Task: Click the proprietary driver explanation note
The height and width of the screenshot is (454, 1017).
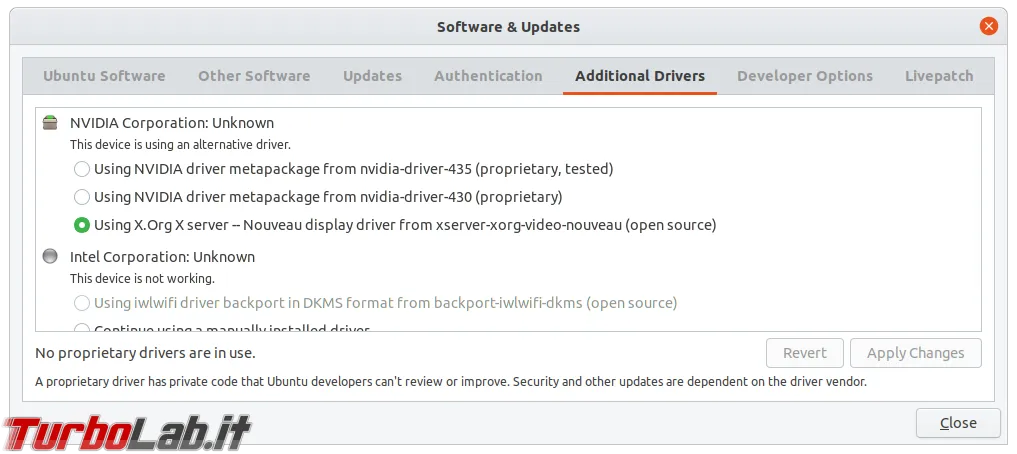Action: 451,381
